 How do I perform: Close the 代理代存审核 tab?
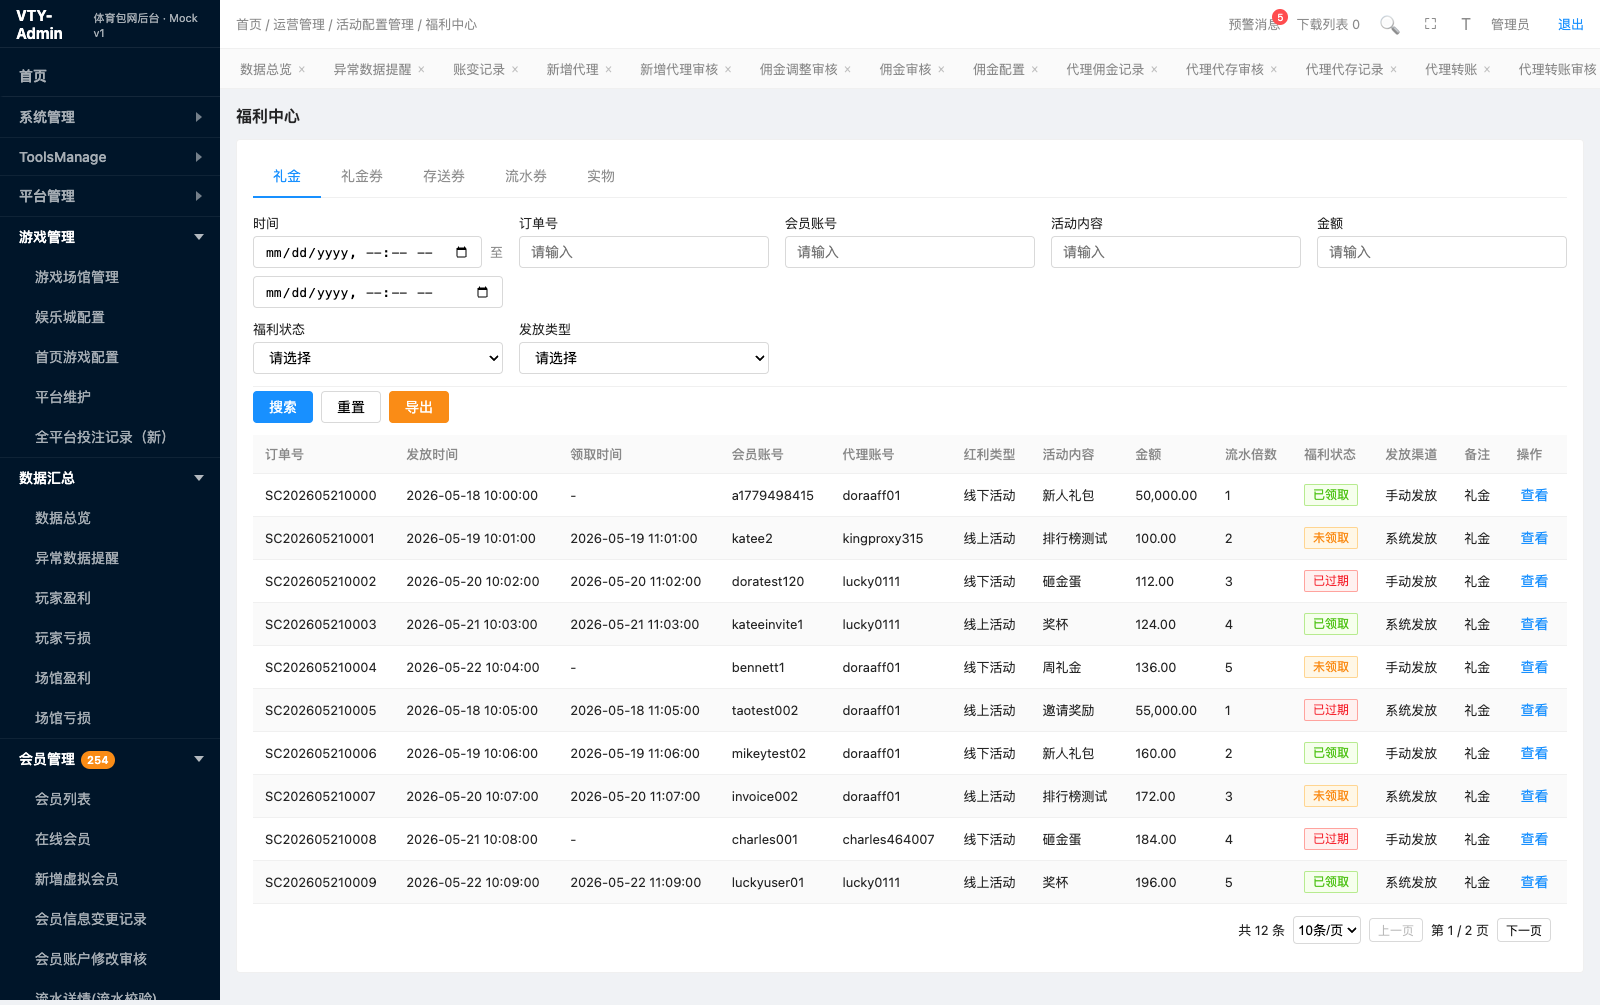pyautogui.click(x=1273, y=69)
